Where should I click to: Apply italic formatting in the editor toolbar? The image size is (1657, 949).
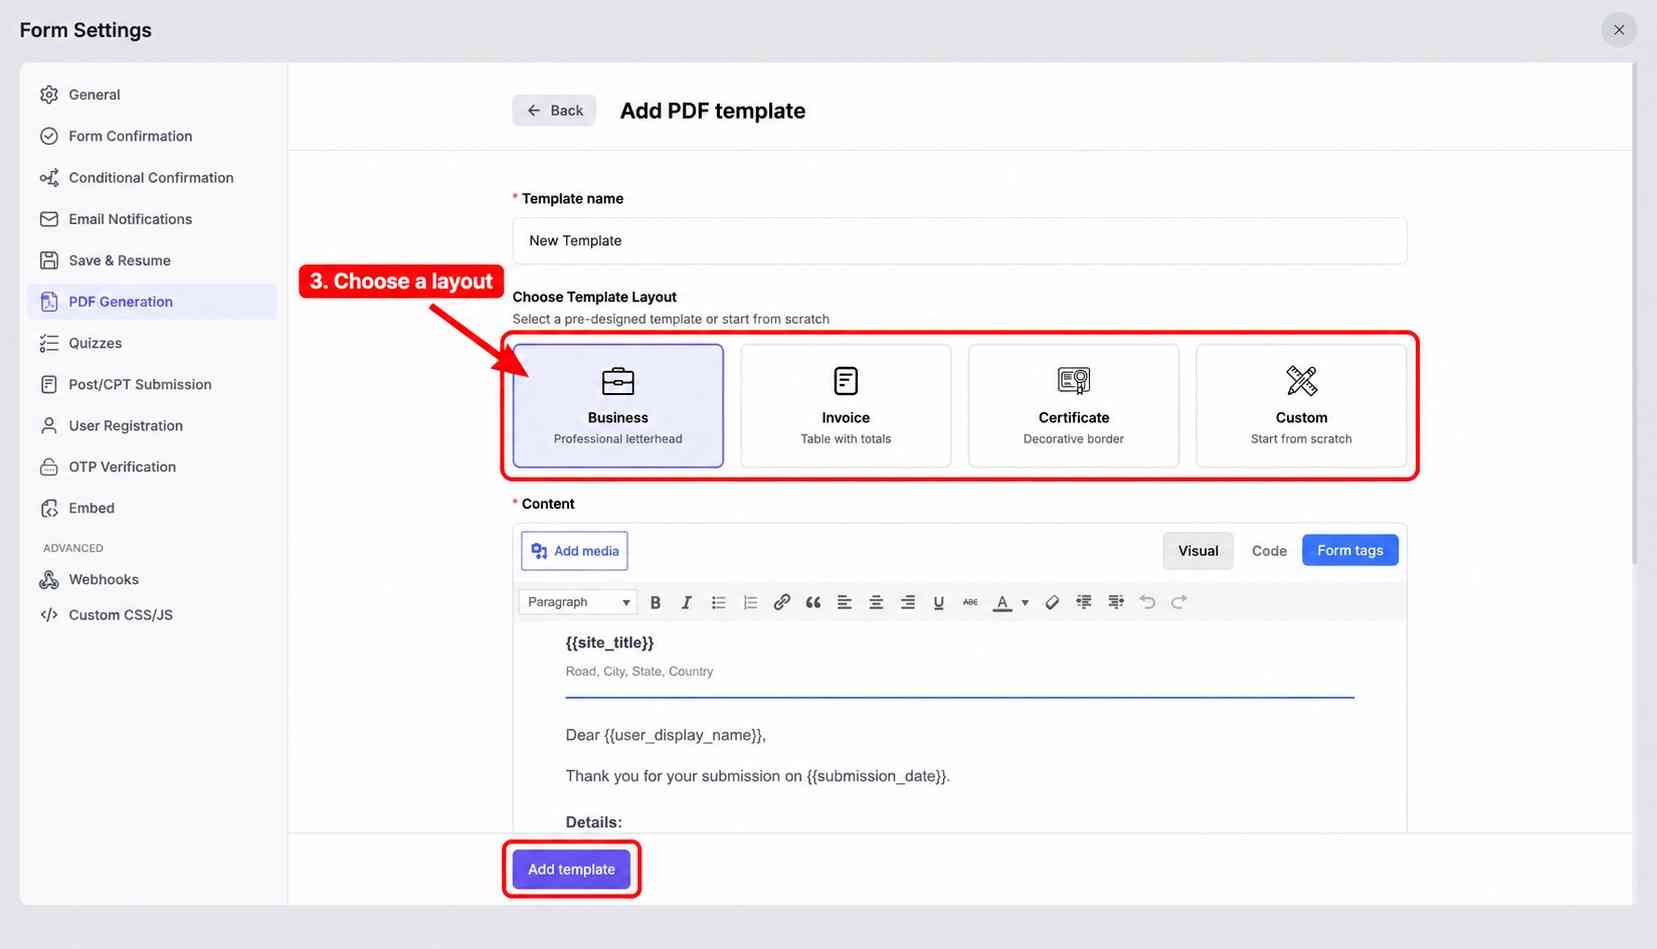pyautogui.click(x=686, y=602)
